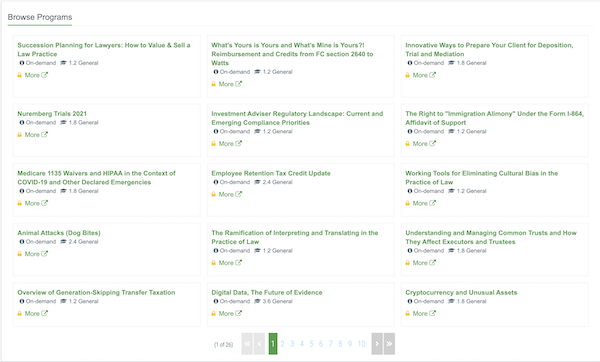Viewport: 600px width, 362px height.
Task: Click the previous page arrow button
Action: click(259, 344)
